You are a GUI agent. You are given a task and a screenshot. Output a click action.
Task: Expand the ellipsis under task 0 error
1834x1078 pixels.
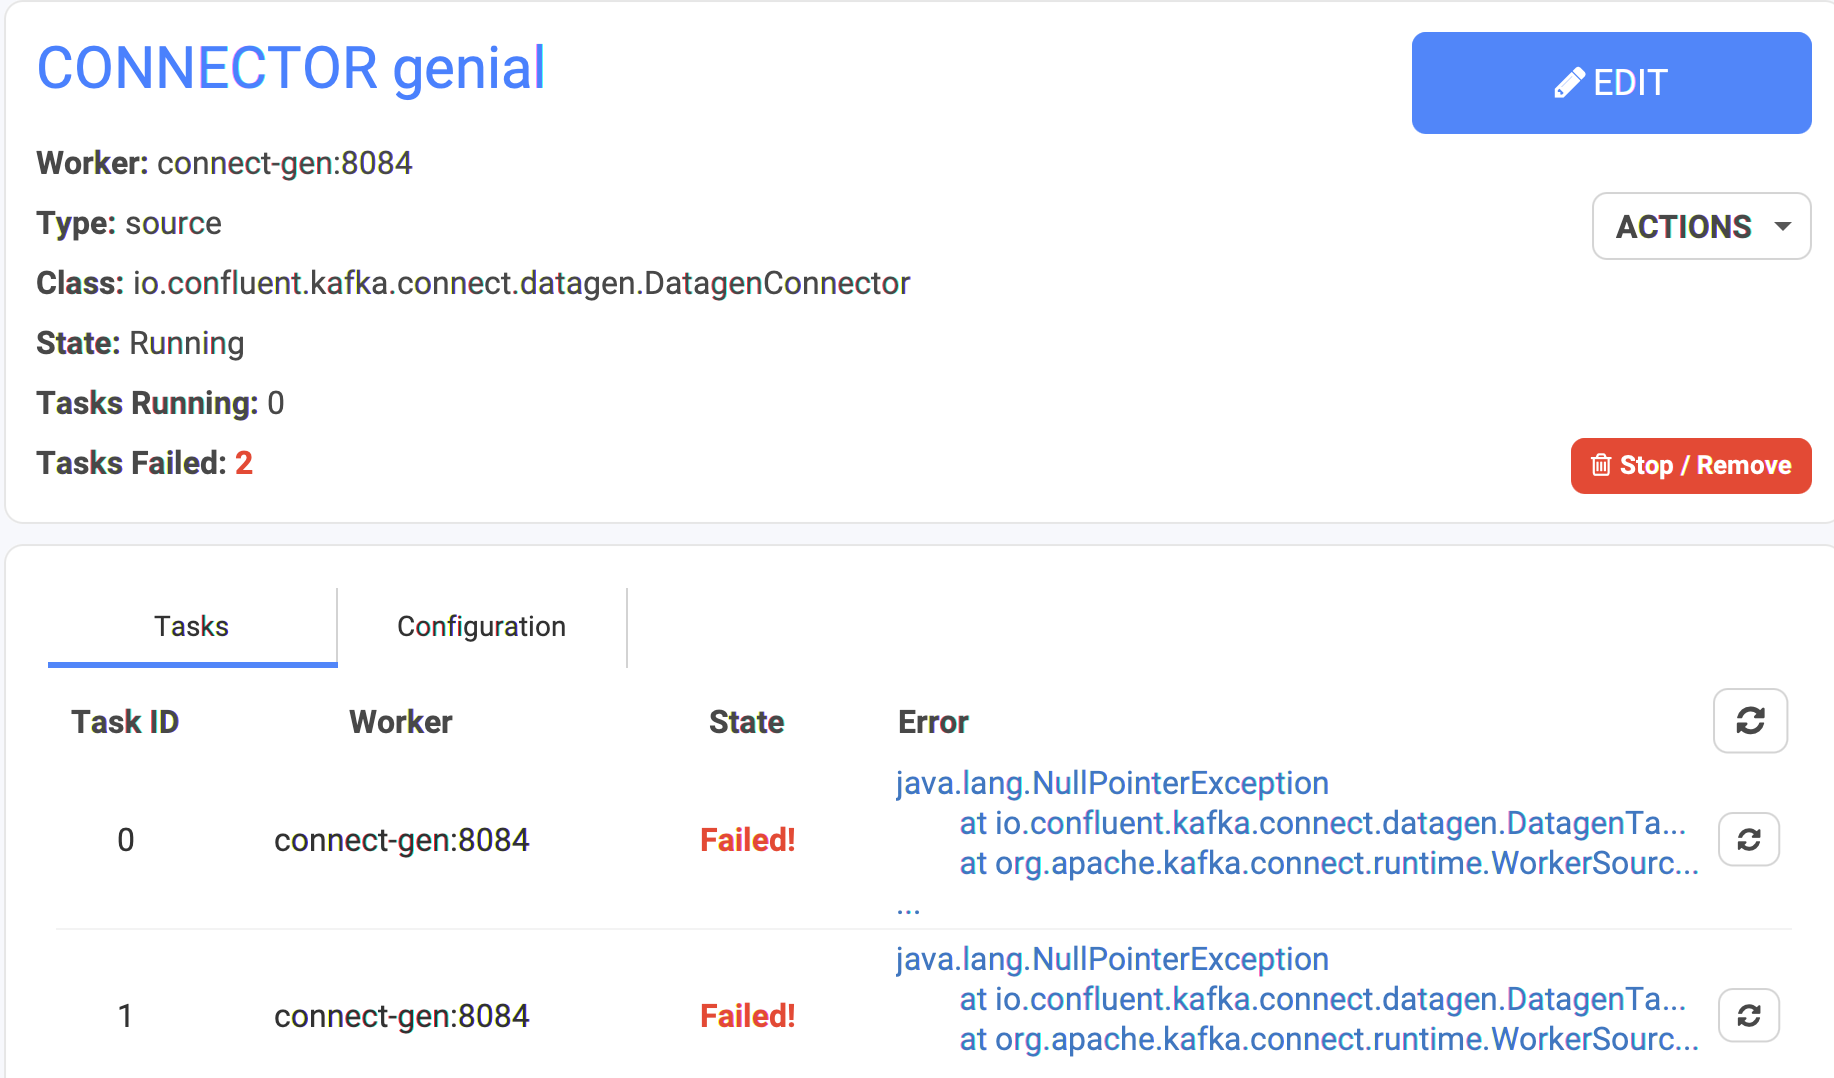tap(908, 909)
